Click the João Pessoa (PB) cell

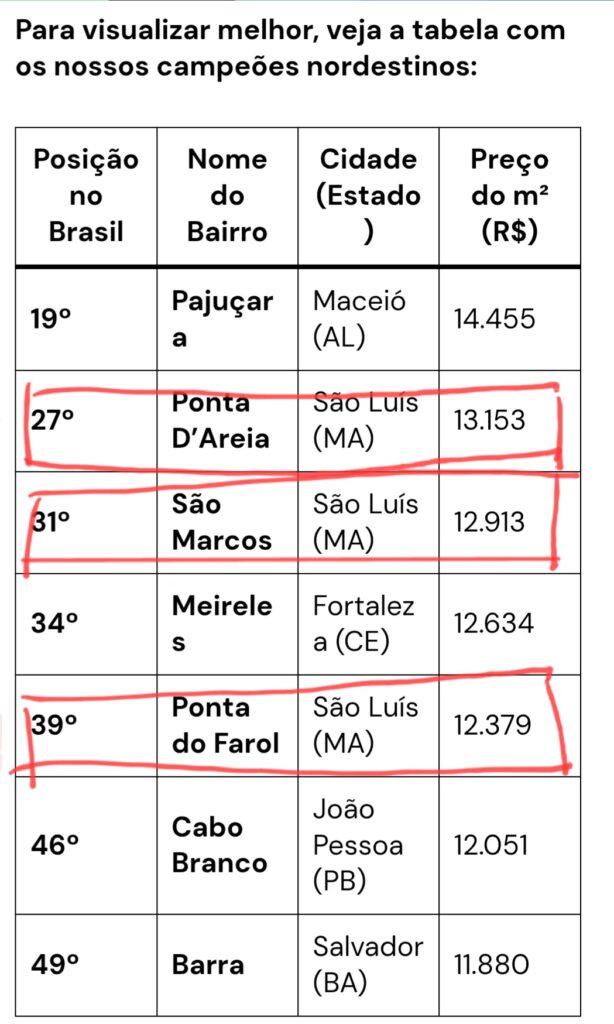point(358,845)
